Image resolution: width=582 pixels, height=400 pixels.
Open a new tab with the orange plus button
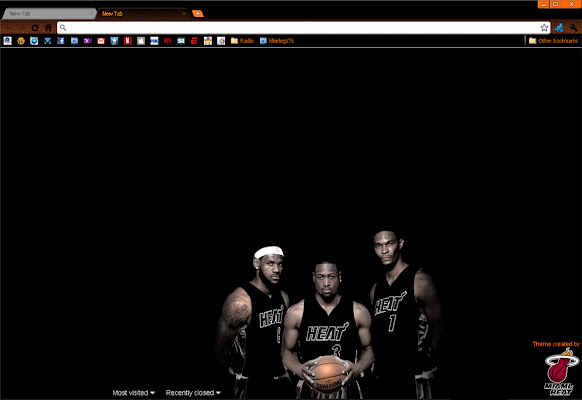(x=197, y=14)
